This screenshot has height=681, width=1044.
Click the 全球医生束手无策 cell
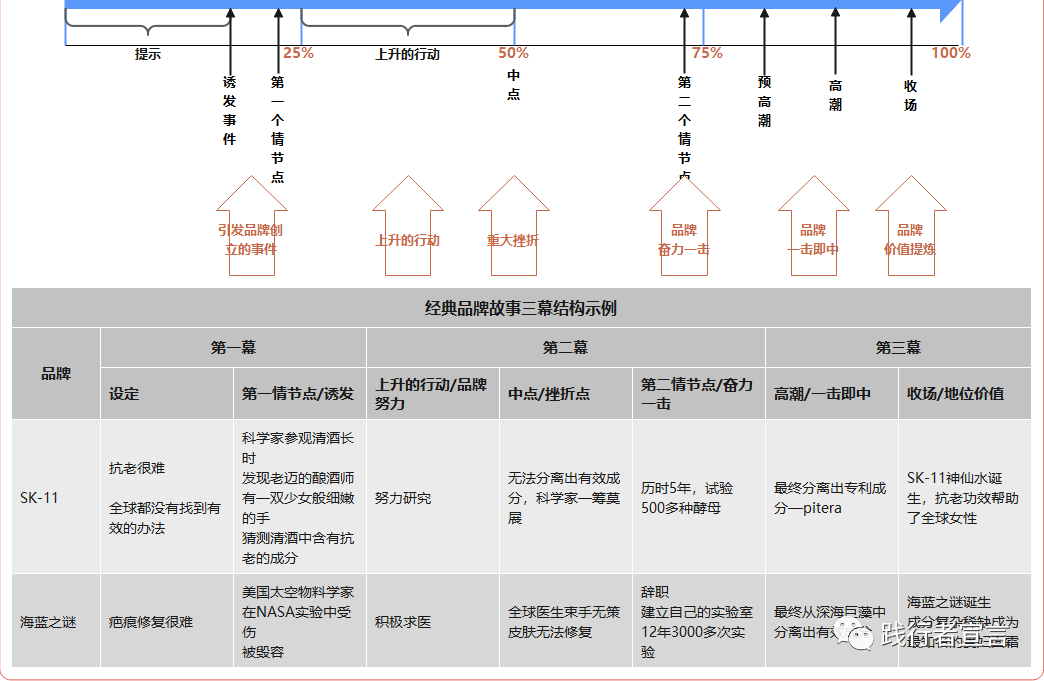[565, 621]
